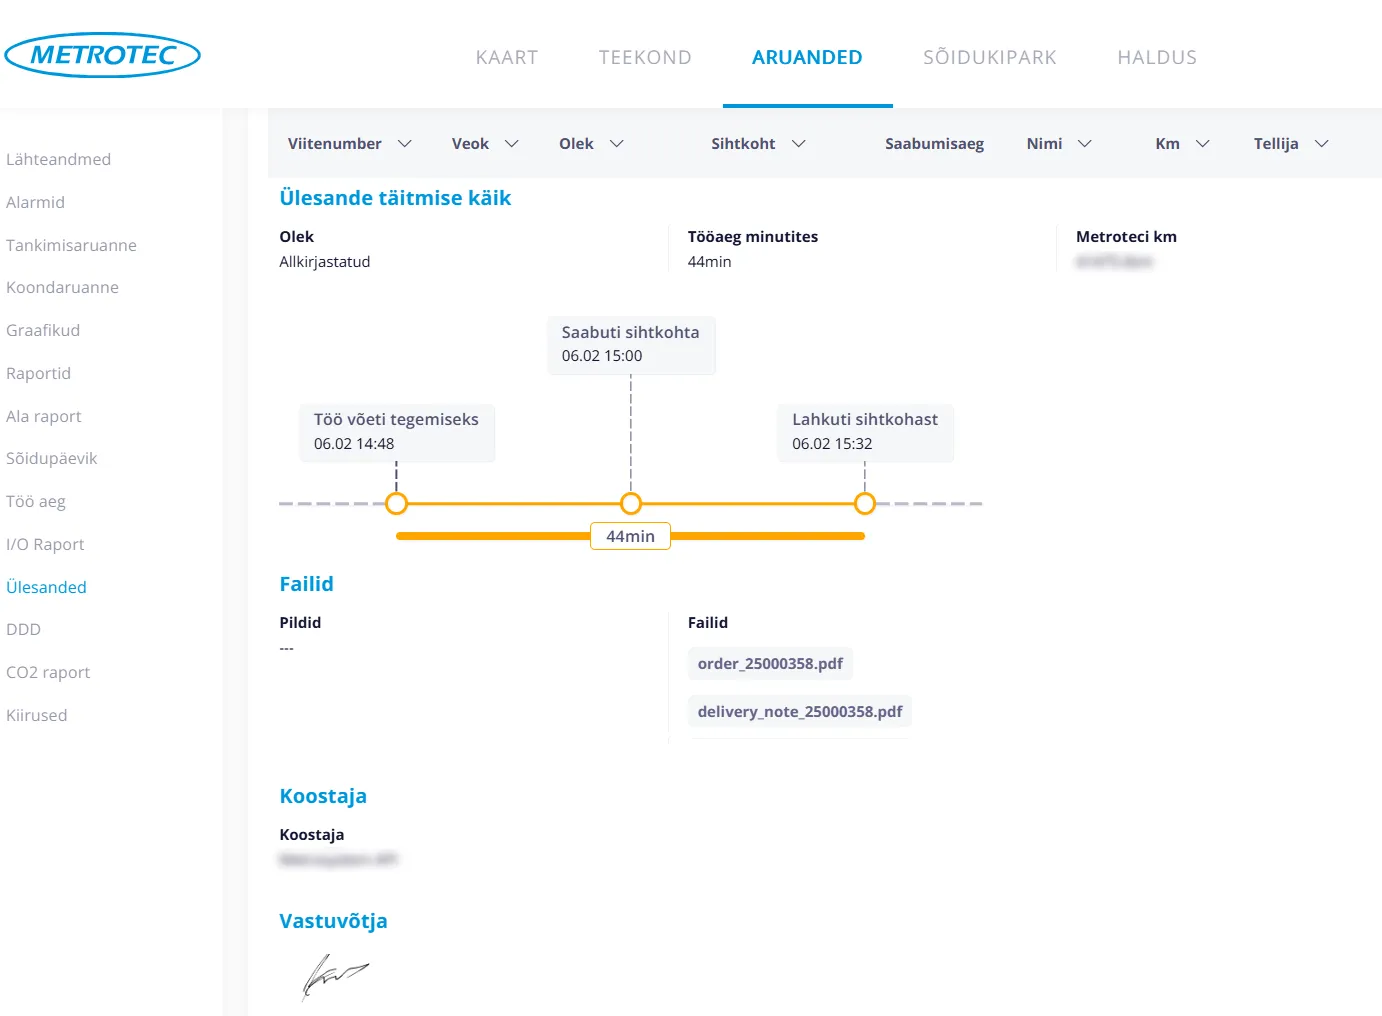Viewport: 1382px width, 1016px height.
Task: Go to the HALDUS tab
Action: click(x=1157, y=57)
